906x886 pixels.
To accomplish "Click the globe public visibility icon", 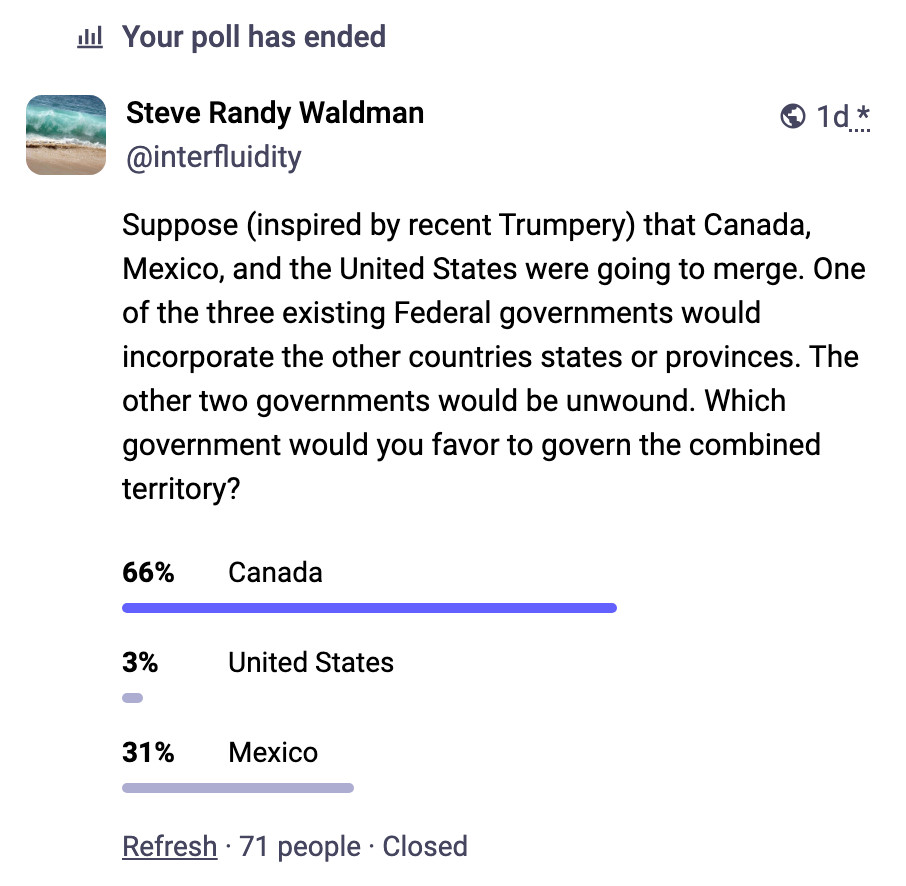I will 792,116.
